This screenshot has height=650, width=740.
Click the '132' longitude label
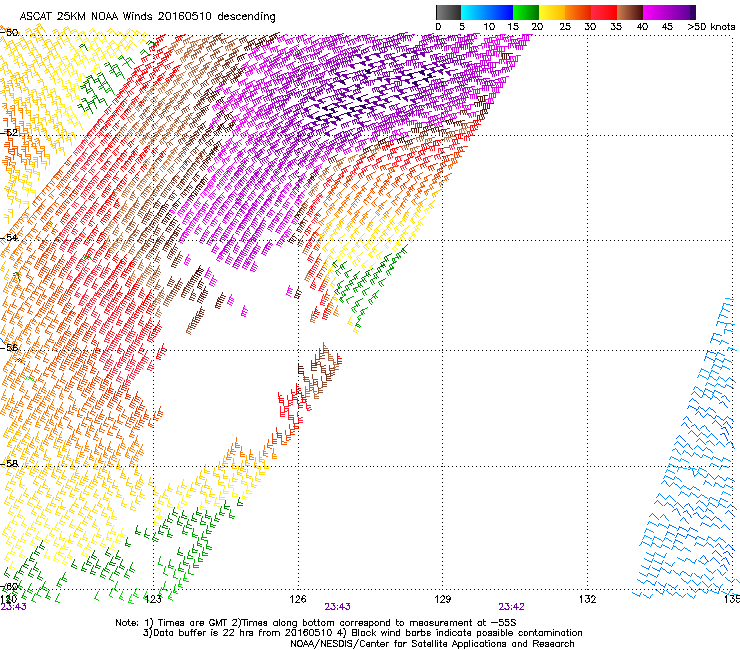click(x=587, y=599)
